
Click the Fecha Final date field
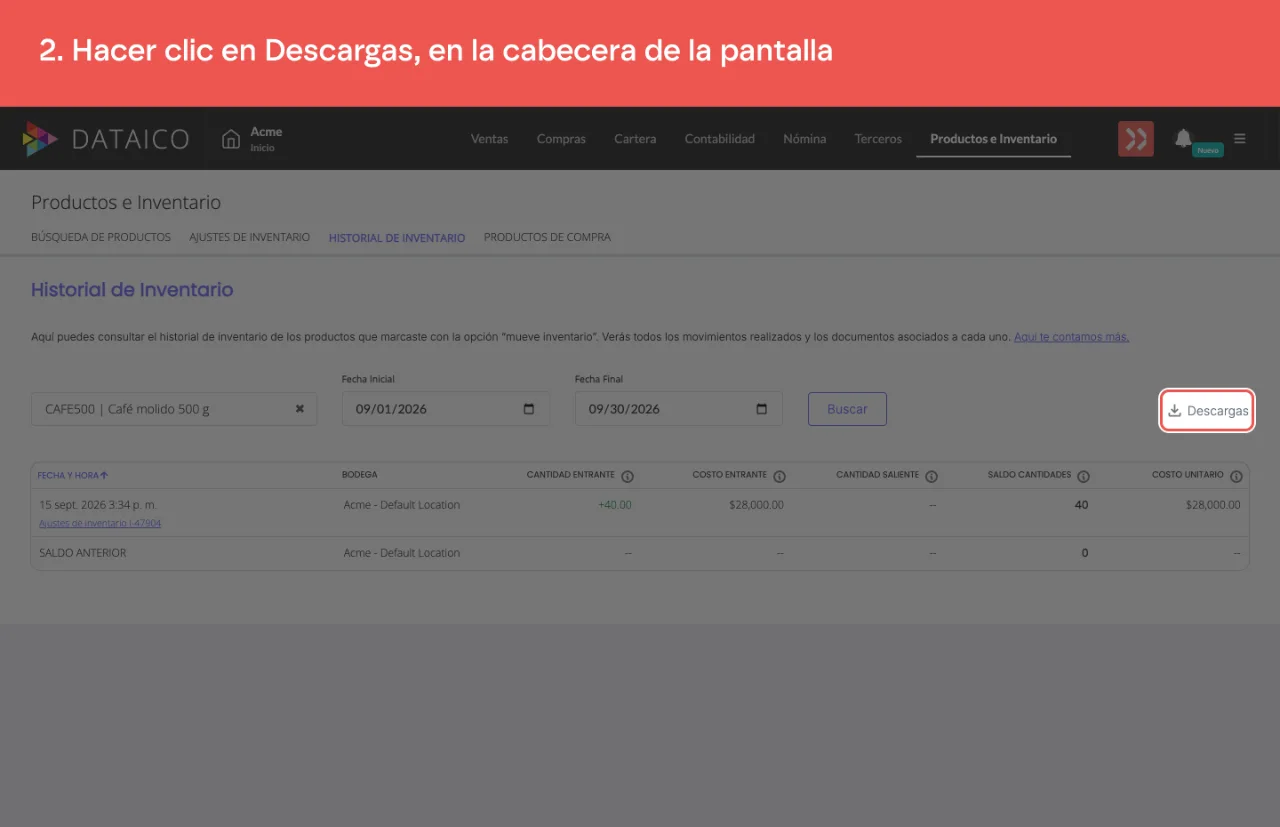click(678, 409)
